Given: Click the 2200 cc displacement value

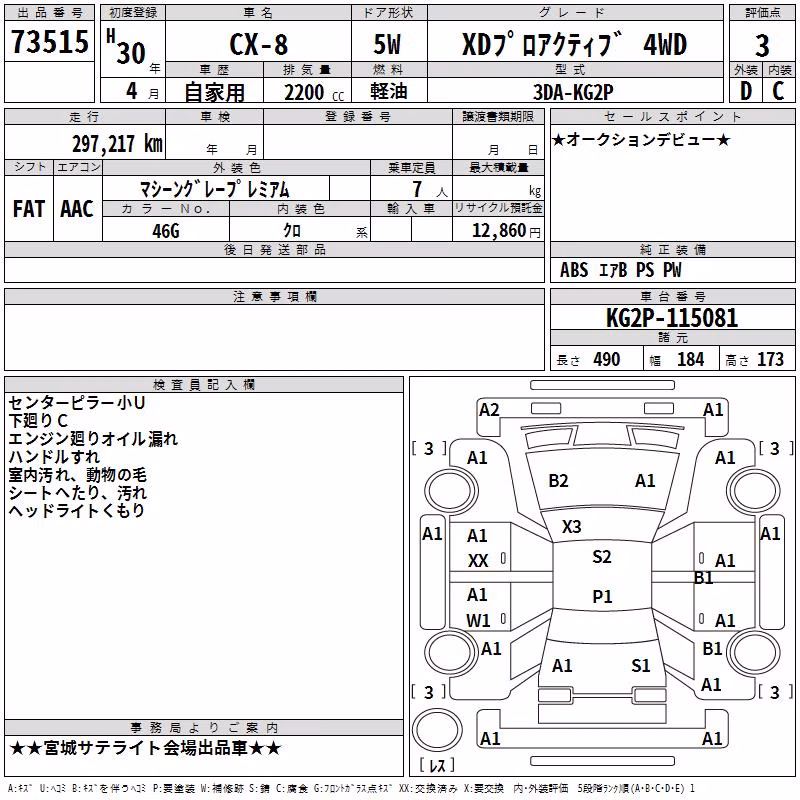Looking at the screenshot, I should tap(314, 92).
